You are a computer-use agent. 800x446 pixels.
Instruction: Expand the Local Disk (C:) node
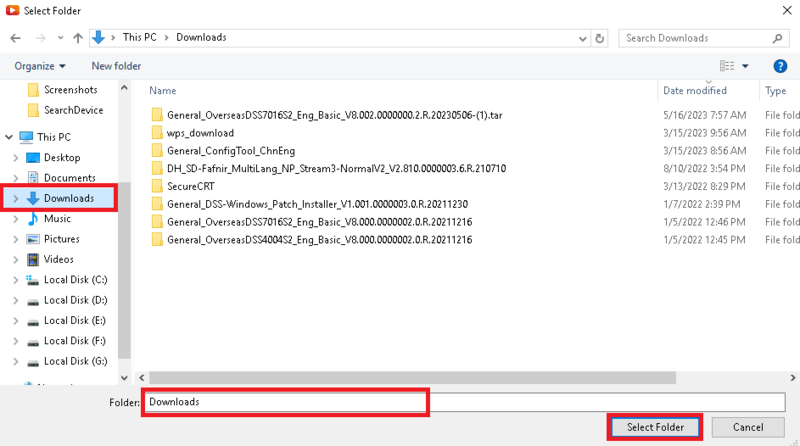point(15,280)
